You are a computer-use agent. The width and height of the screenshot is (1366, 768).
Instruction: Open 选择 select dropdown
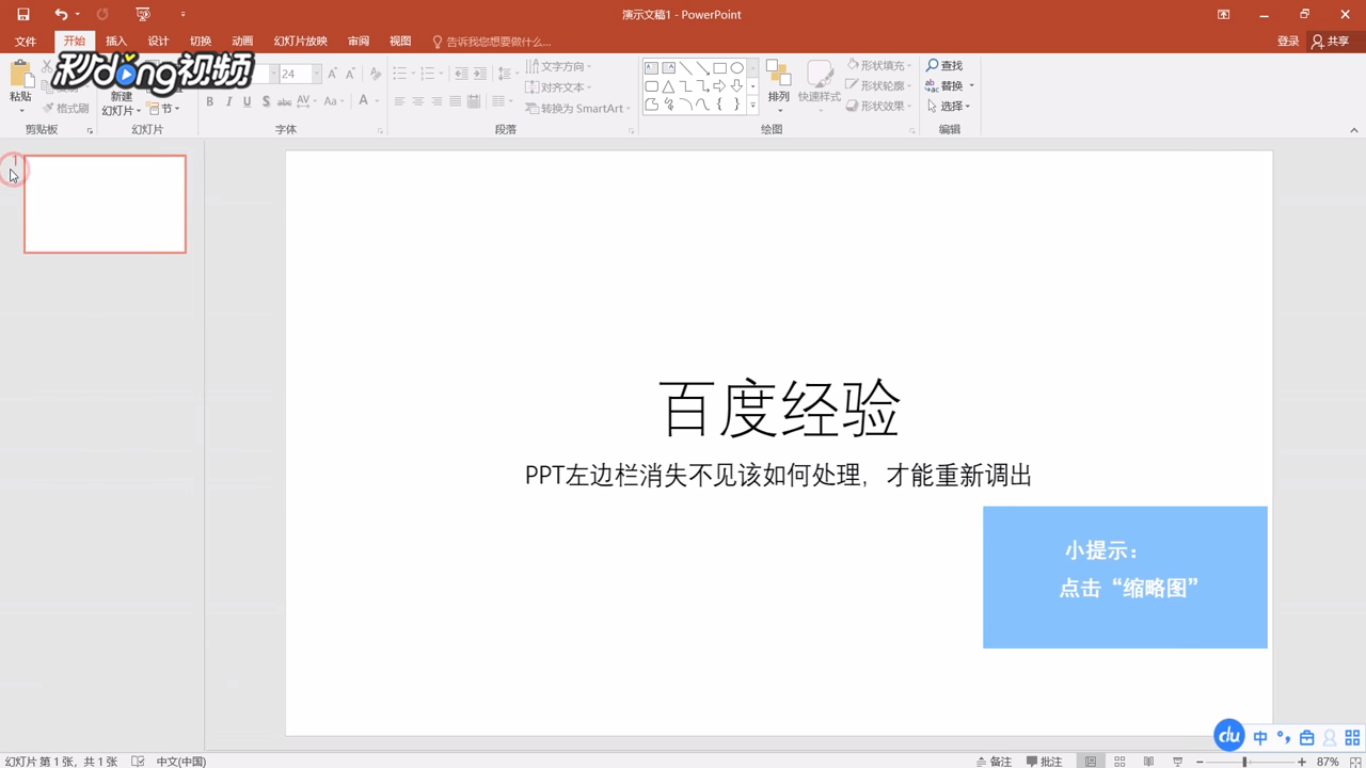click(948, 106)
